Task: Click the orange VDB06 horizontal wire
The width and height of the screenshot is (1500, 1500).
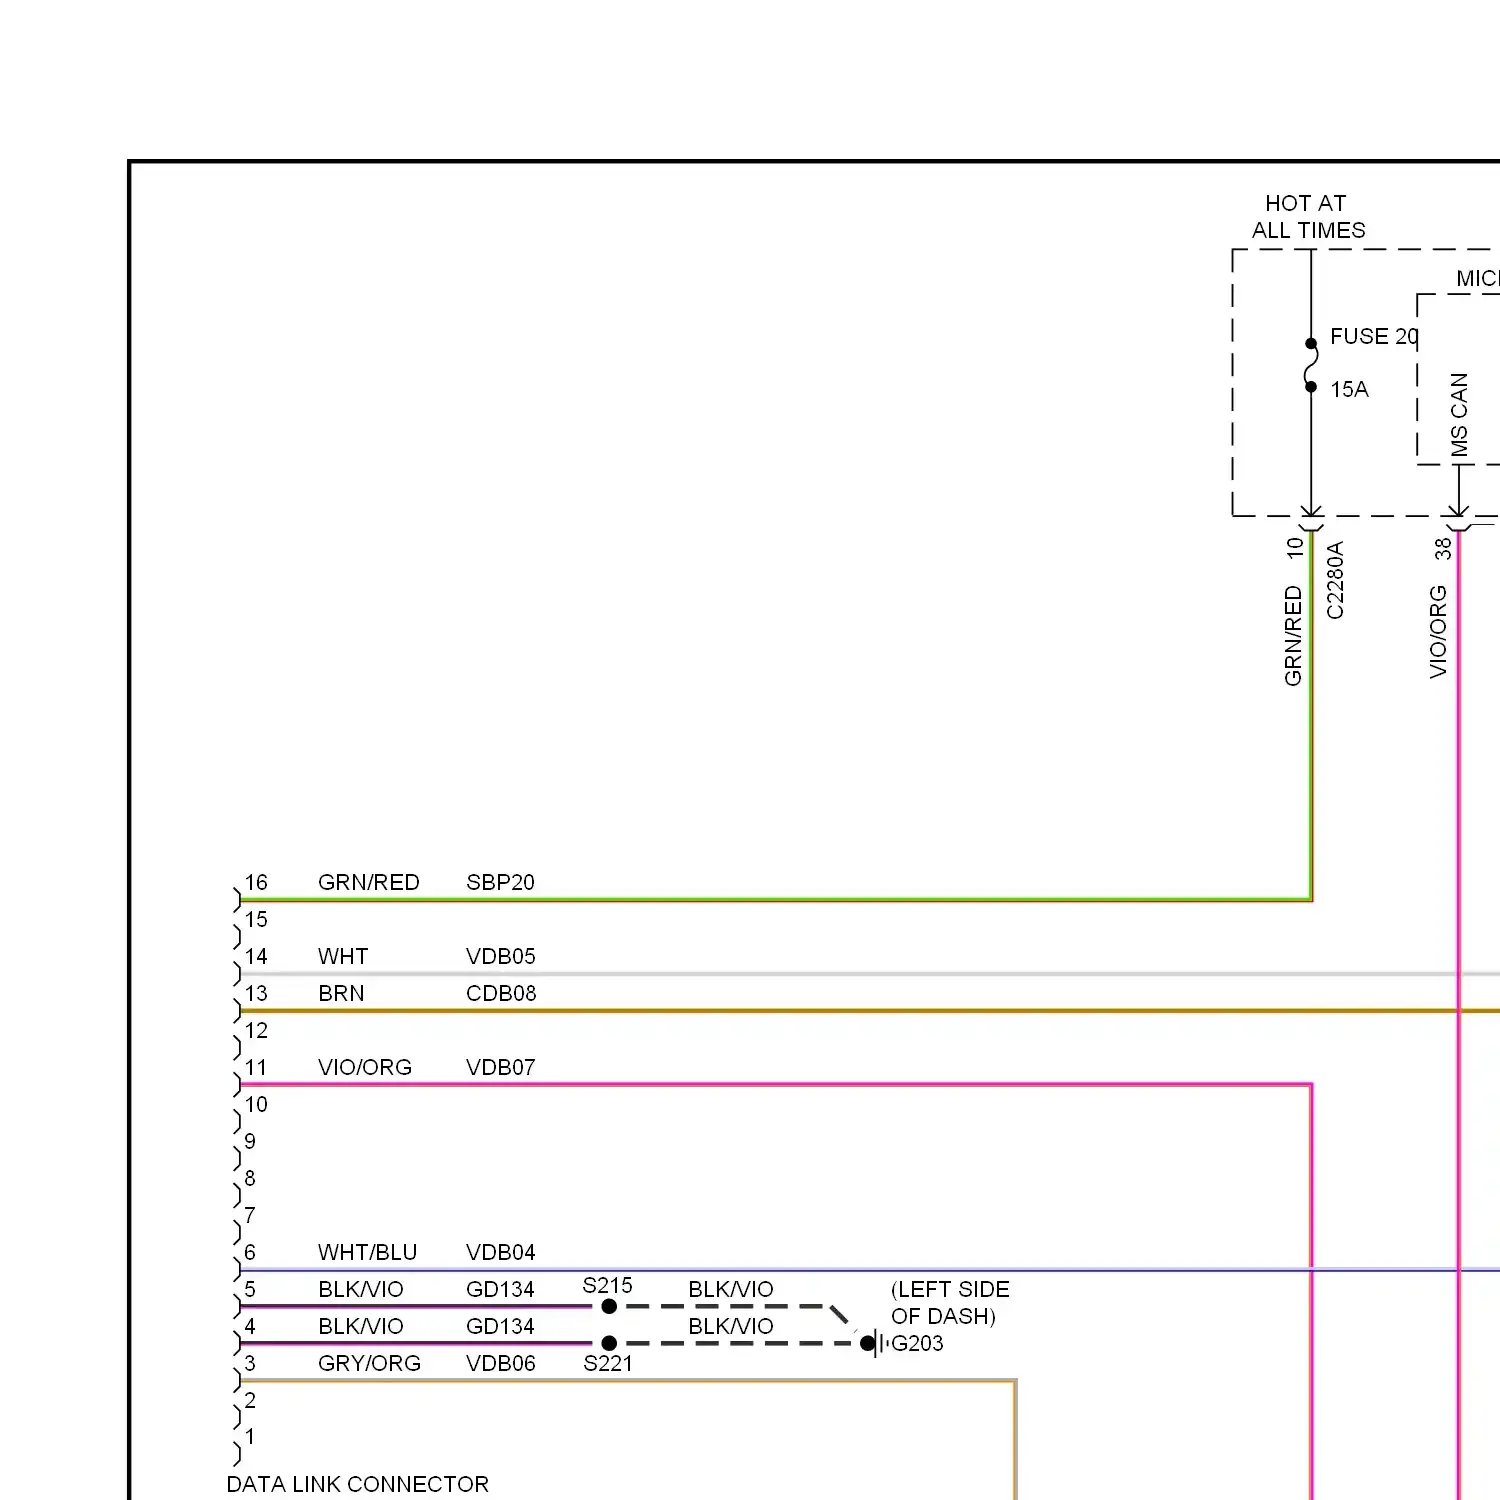Action: (628, 1382)
